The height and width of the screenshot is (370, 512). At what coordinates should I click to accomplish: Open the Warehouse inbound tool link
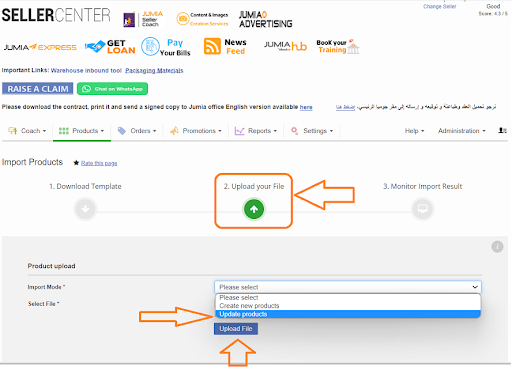(86, 70)
